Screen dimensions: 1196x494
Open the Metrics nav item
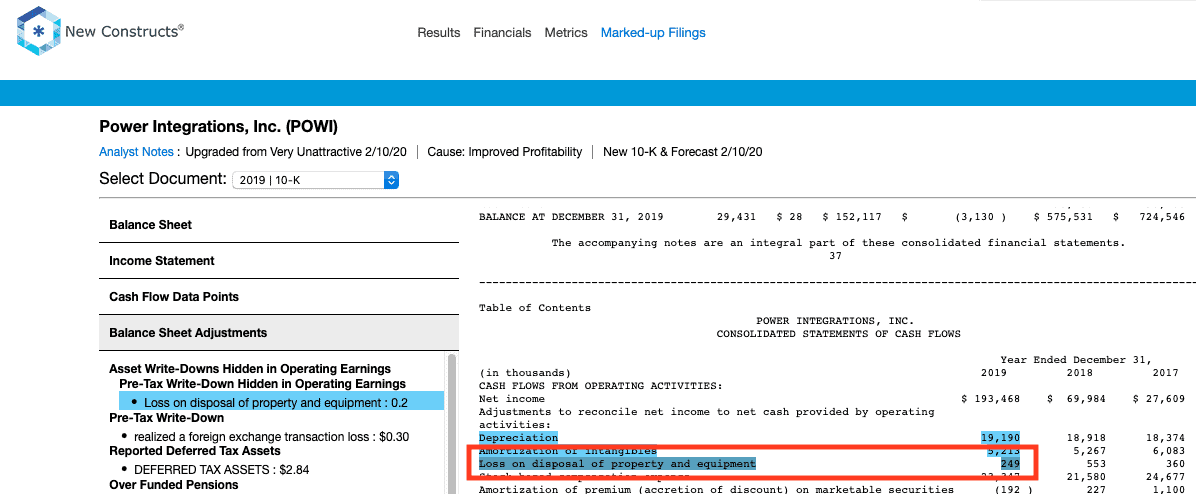pyautogui.click(x=566, y=33)
